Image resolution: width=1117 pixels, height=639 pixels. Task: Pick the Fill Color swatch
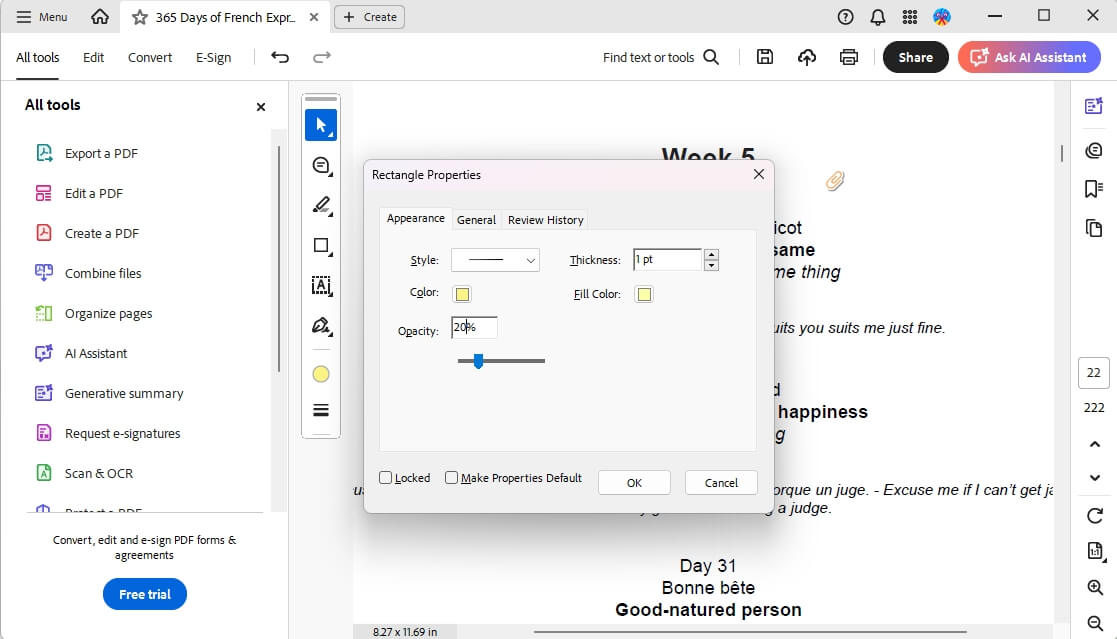[x=644, y=294]
